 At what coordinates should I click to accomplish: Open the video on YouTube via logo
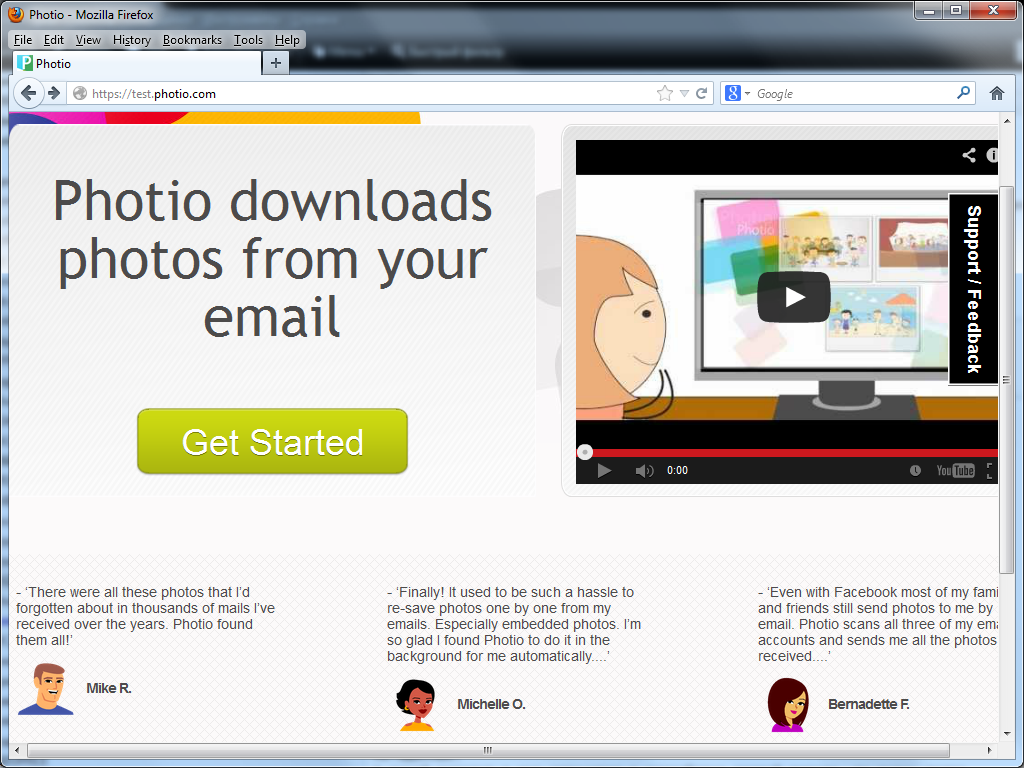pyautogui.click(x=955, y=470)
